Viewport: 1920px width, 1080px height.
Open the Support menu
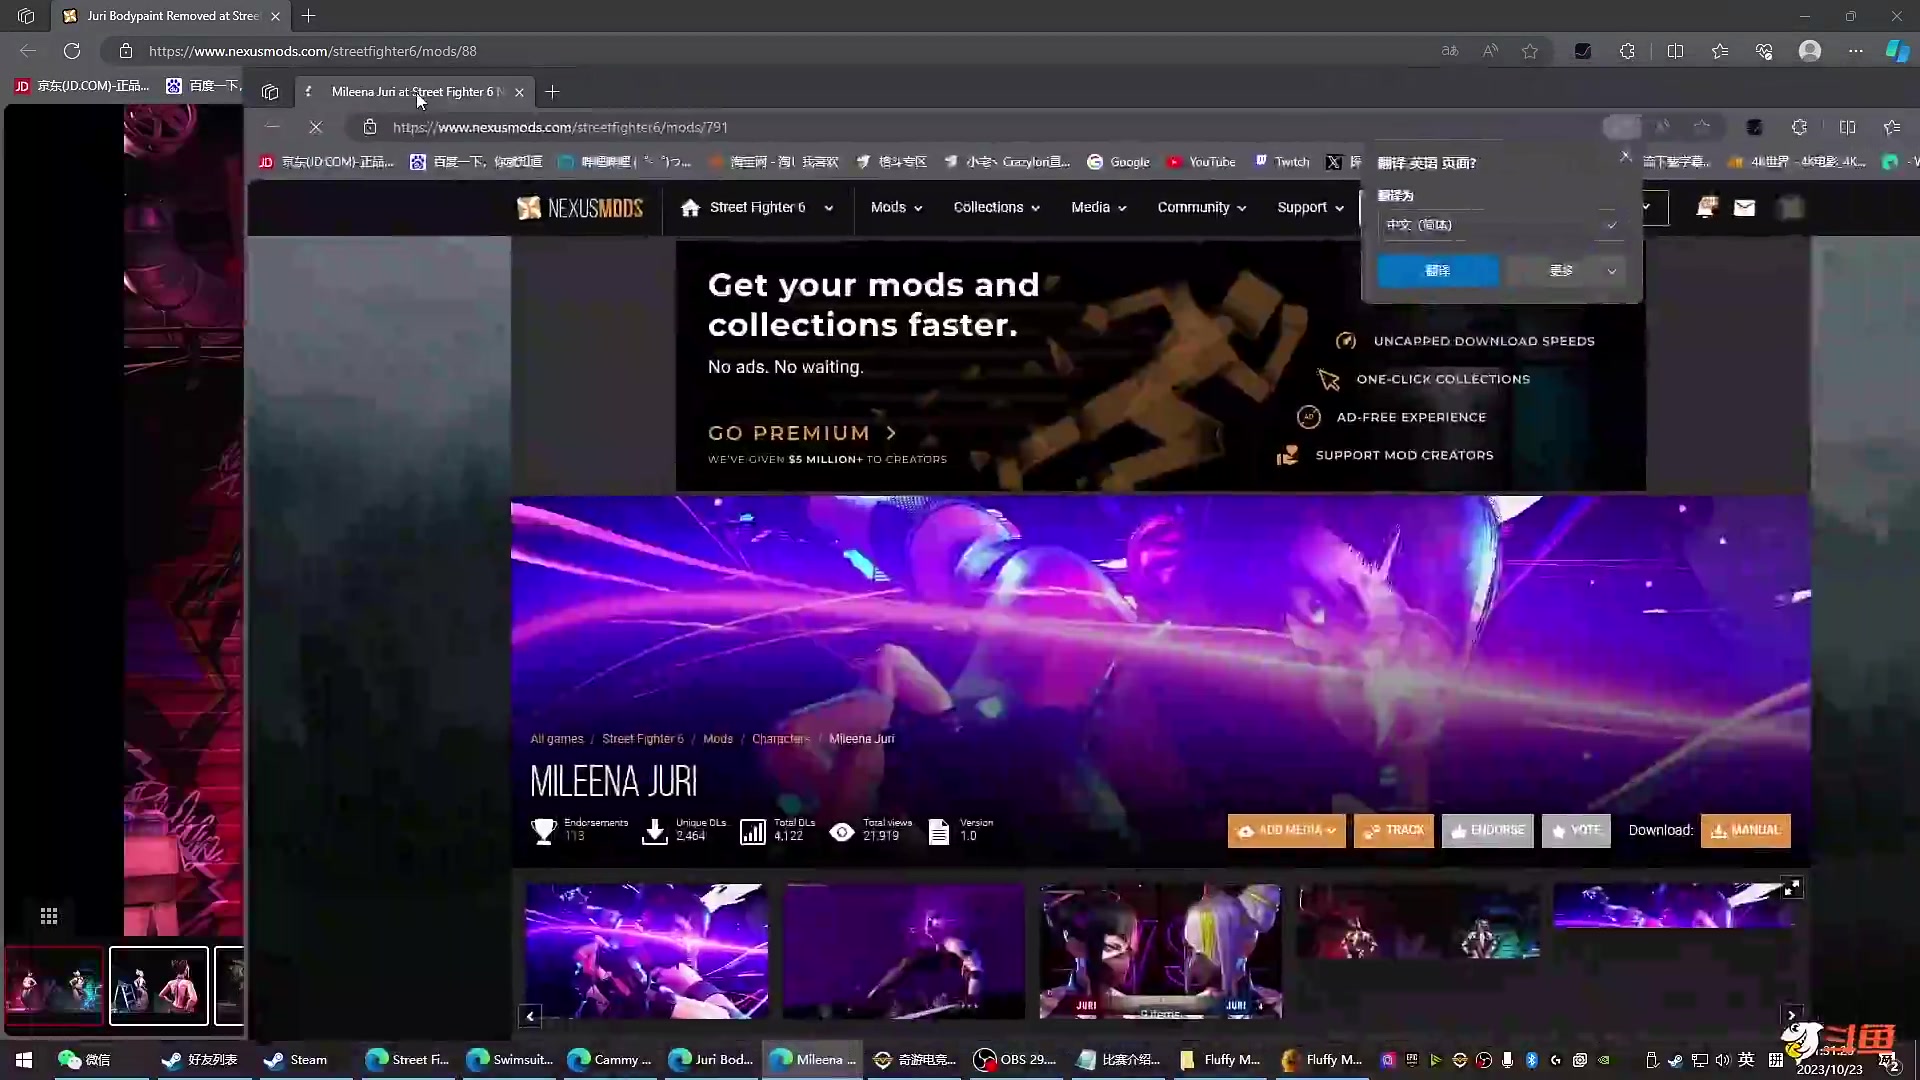coord(1310,207)
